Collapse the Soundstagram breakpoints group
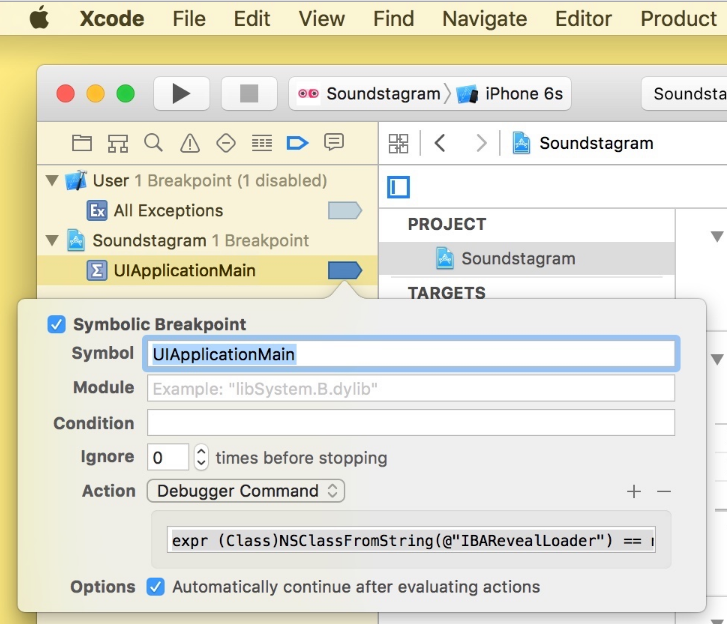Screen dimensions: 727x624 (52, 241)
